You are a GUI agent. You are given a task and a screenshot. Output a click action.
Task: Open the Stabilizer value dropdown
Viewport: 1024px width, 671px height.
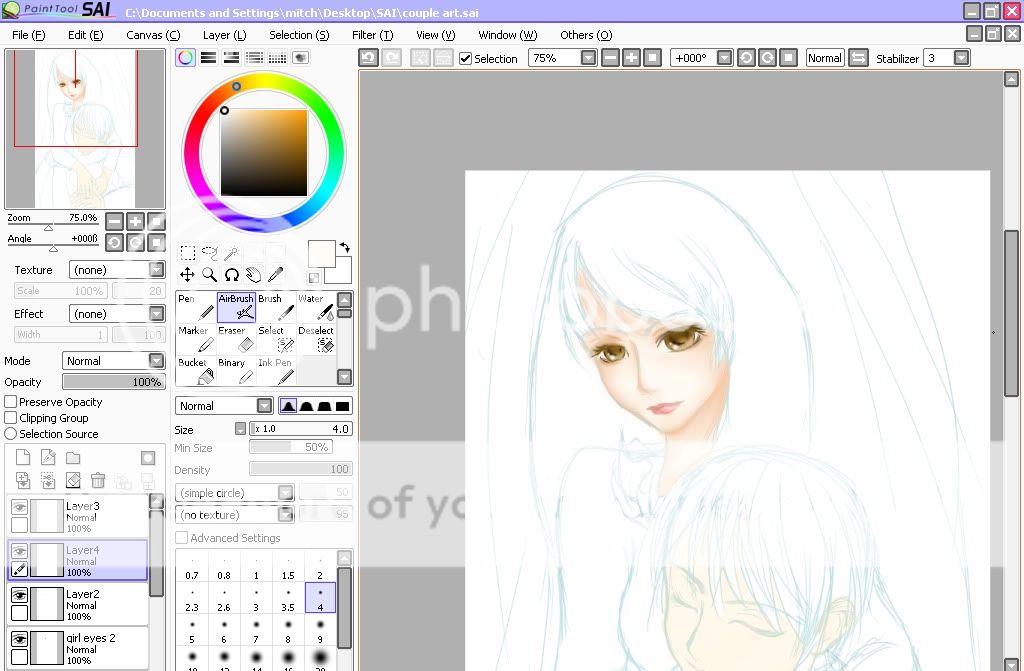[x=961, y=58]
